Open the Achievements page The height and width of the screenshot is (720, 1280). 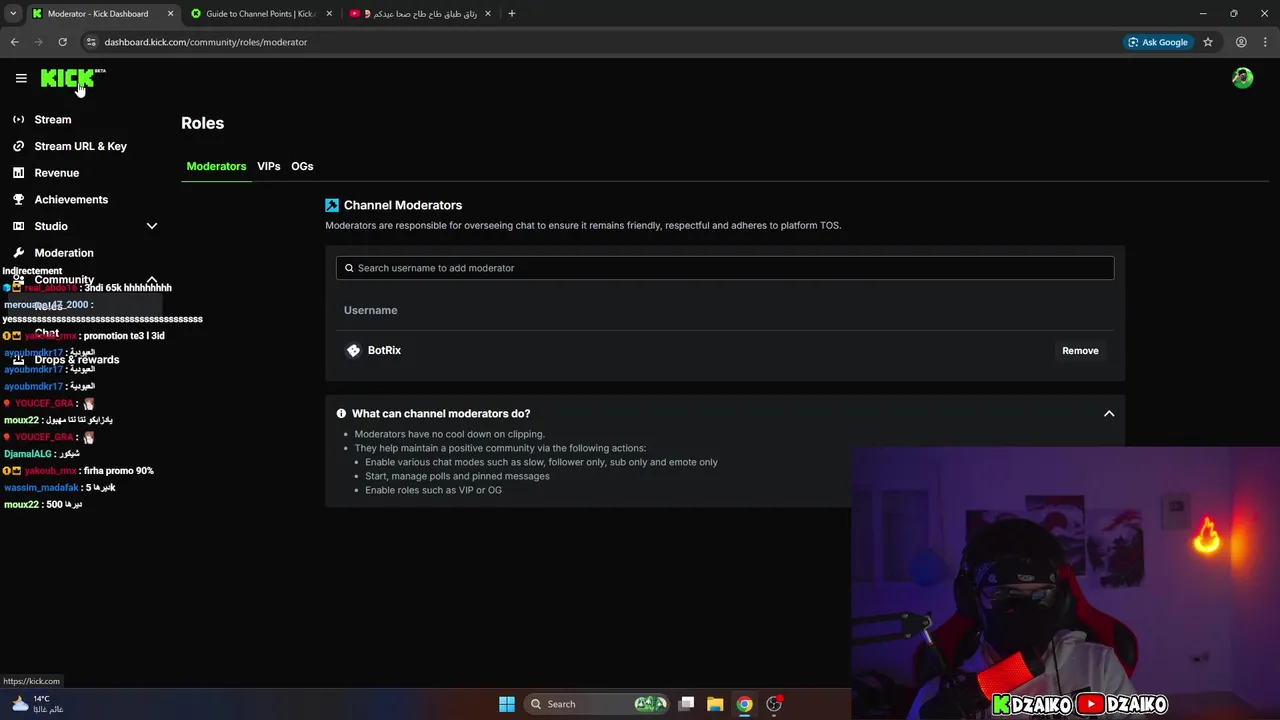(71, 199)
